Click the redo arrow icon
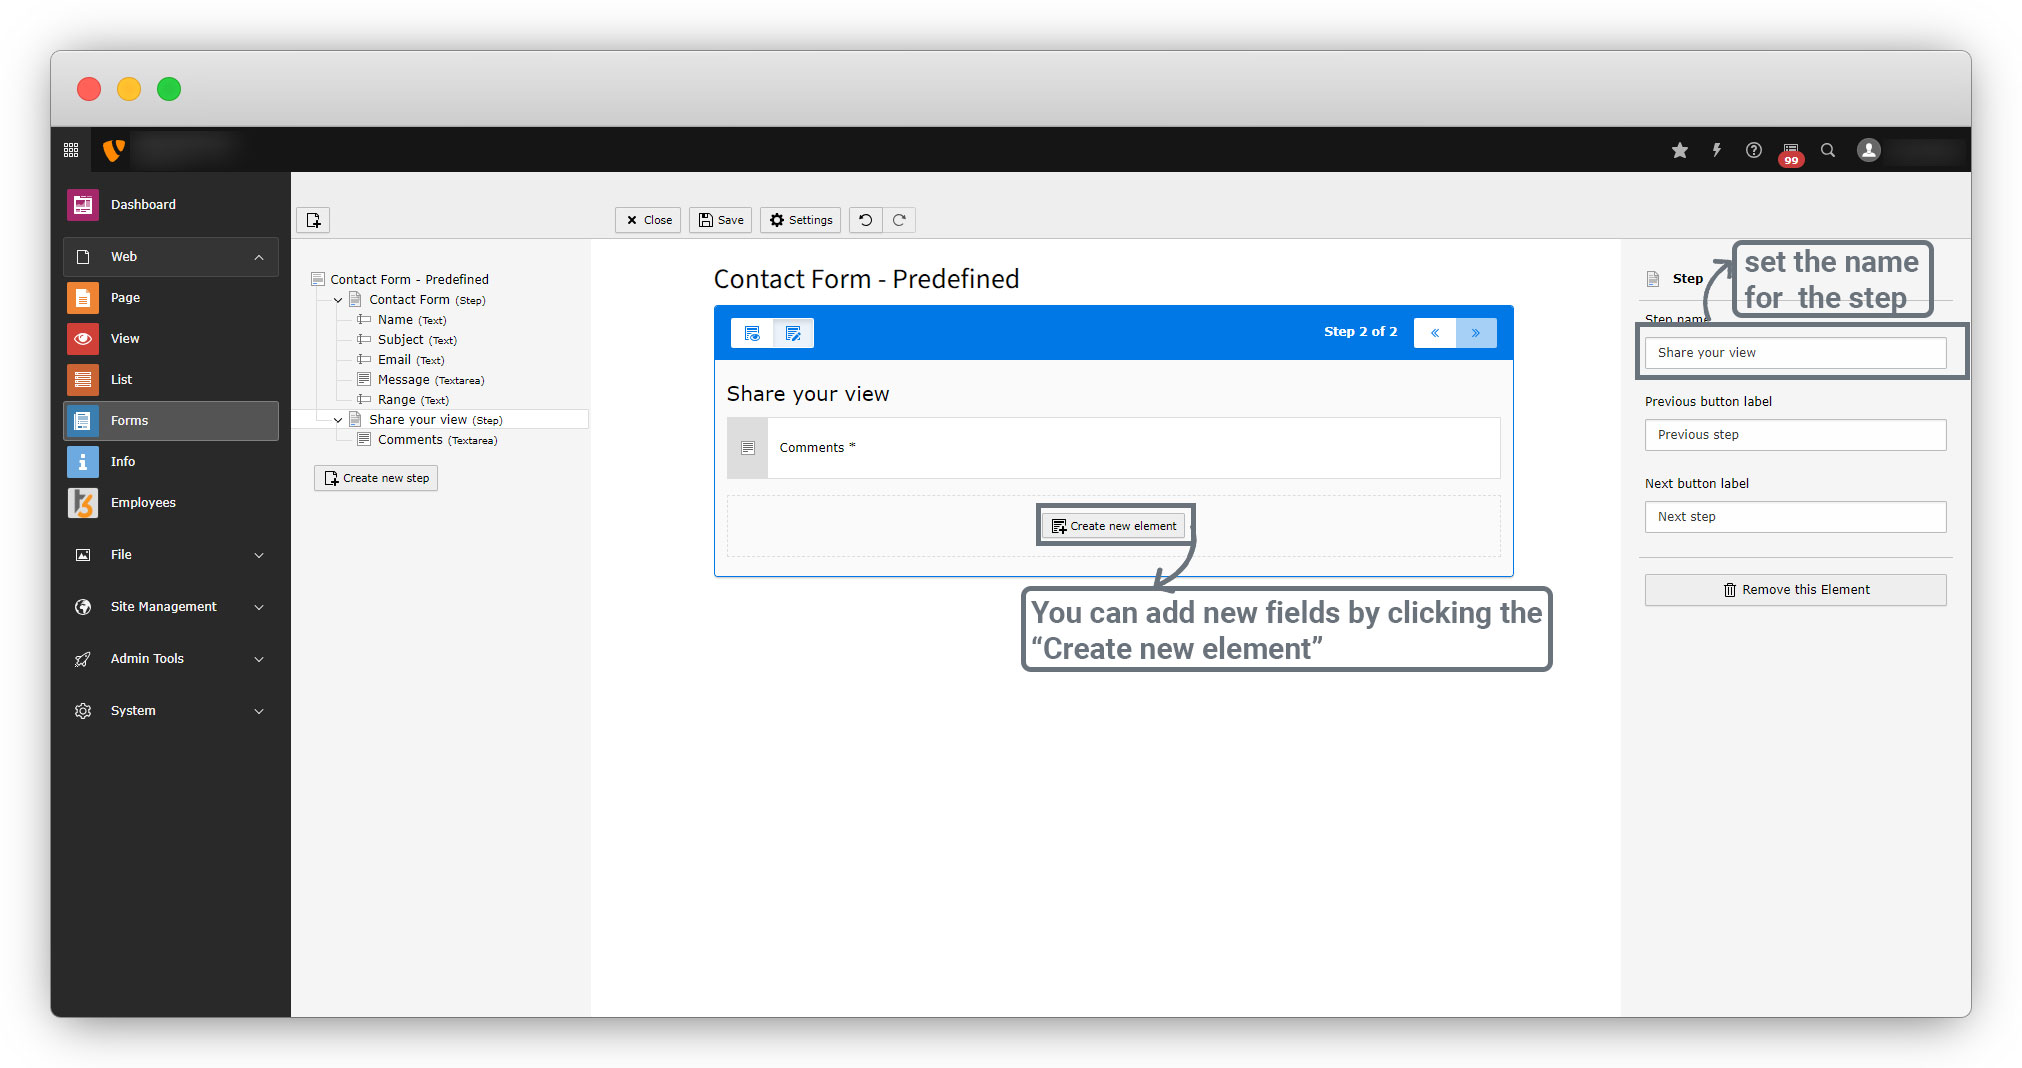Screen dimensions: 2022x1068 click(899, 220)
